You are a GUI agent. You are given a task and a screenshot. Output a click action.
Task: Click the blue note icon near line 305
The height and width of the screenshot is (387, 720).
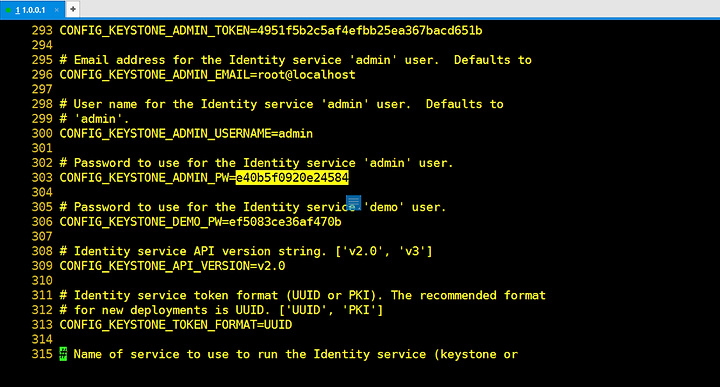click(x=353, y=202)
